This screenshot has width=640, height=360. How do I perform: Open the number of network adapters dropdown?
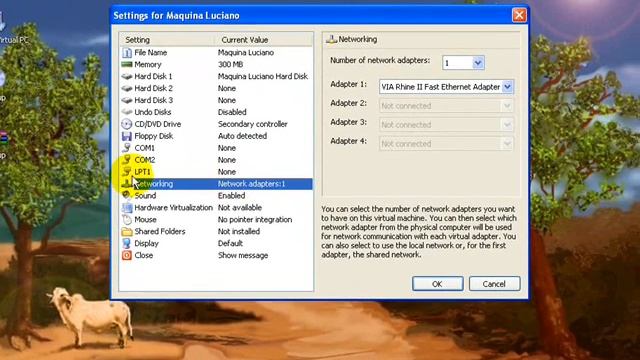478,63
